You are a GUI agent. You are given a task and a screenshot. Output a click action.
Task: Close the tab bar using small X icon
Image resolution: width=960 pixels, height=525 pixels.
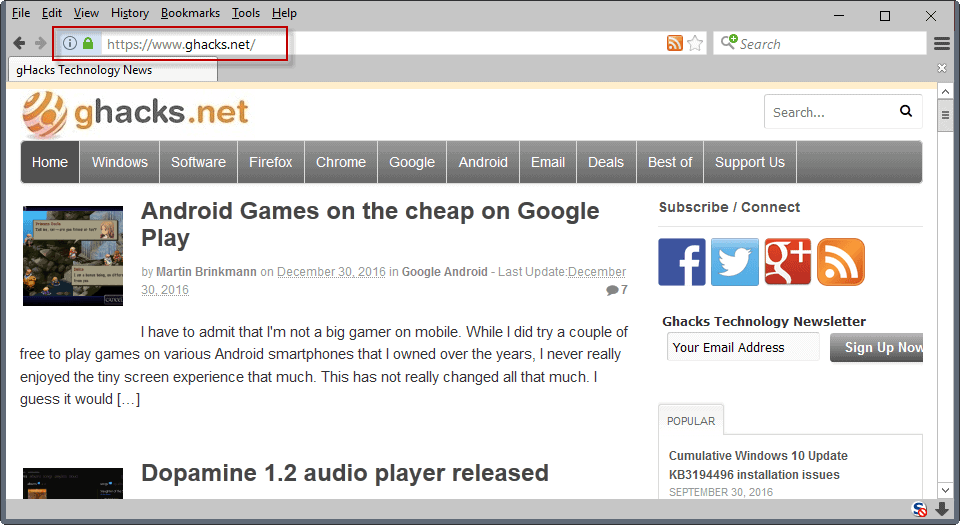942,68
